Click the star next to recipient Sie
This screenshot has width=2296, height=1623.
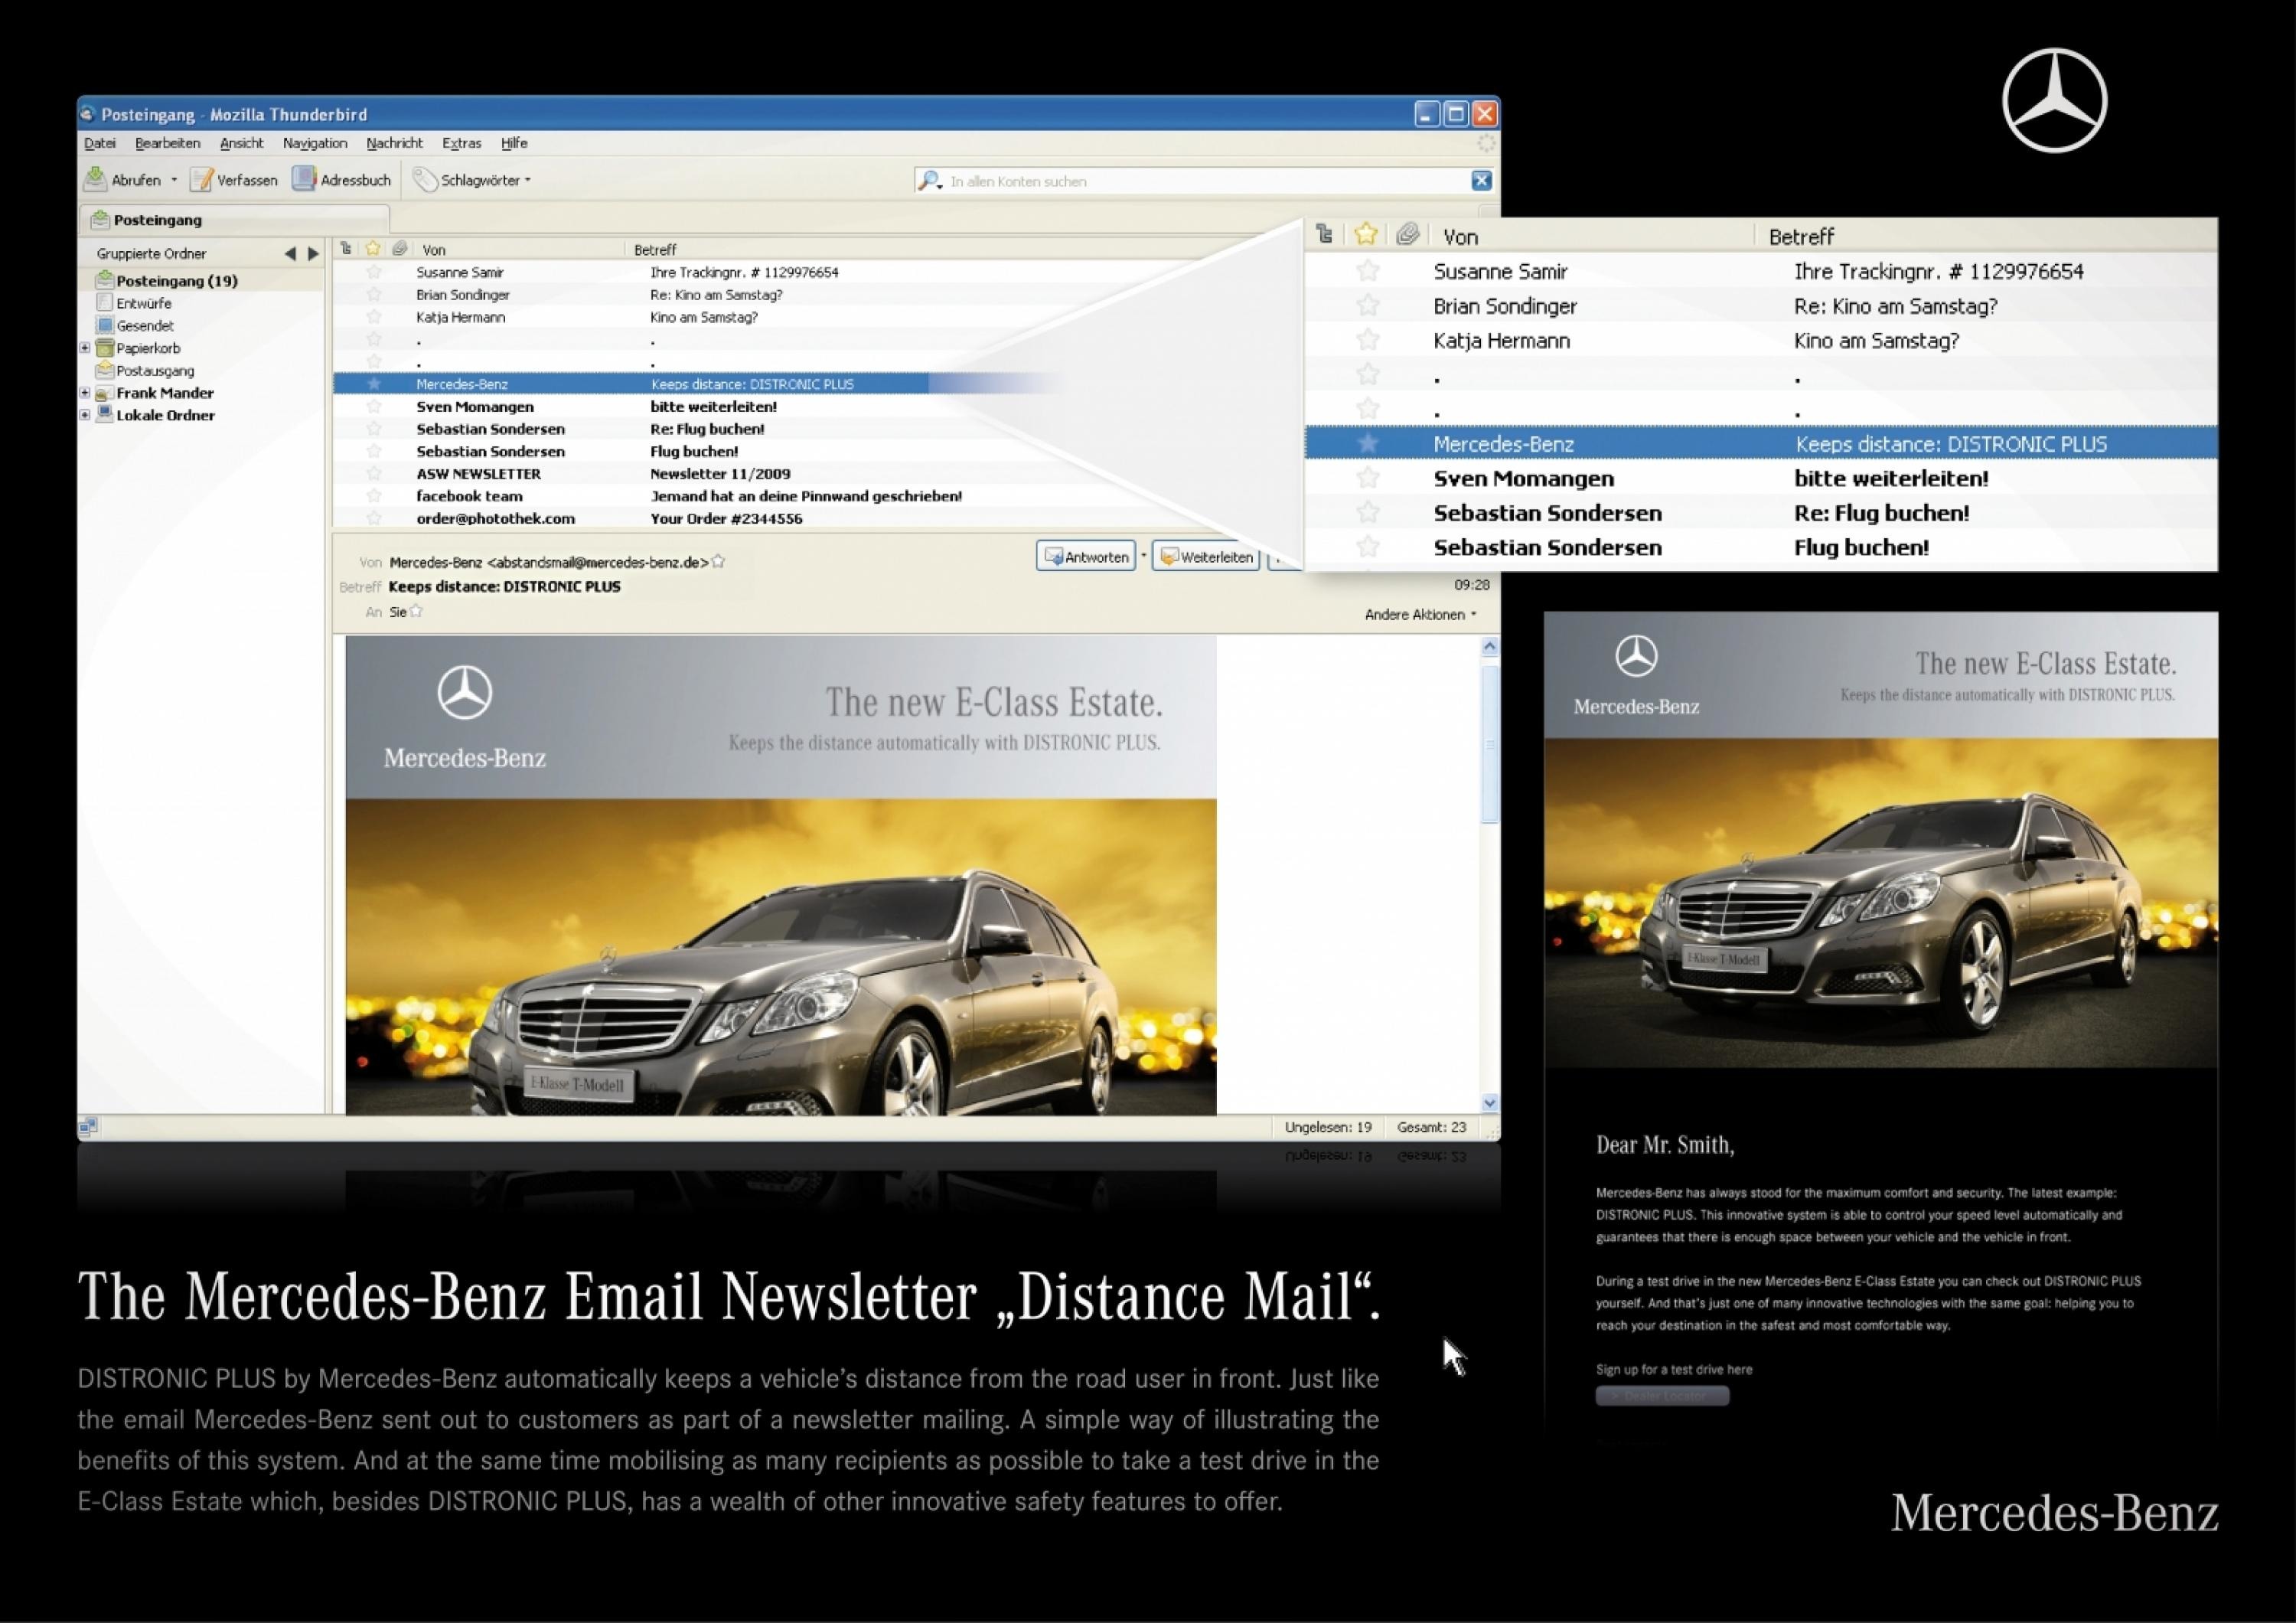(416, 611)
